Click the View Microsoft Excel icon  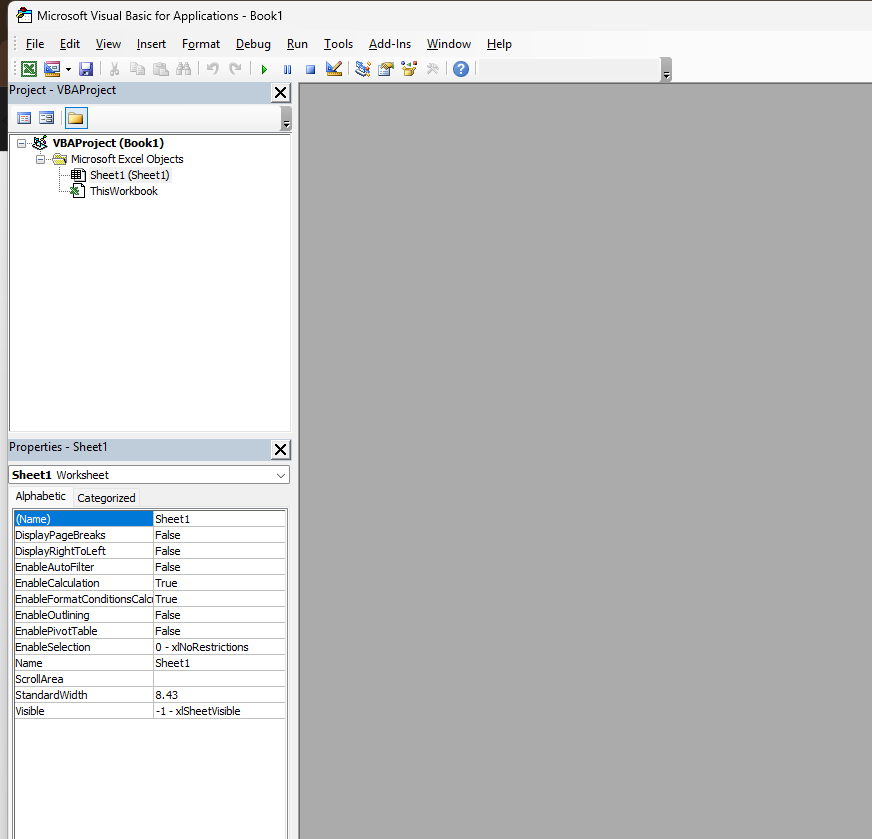click(28, 68)
